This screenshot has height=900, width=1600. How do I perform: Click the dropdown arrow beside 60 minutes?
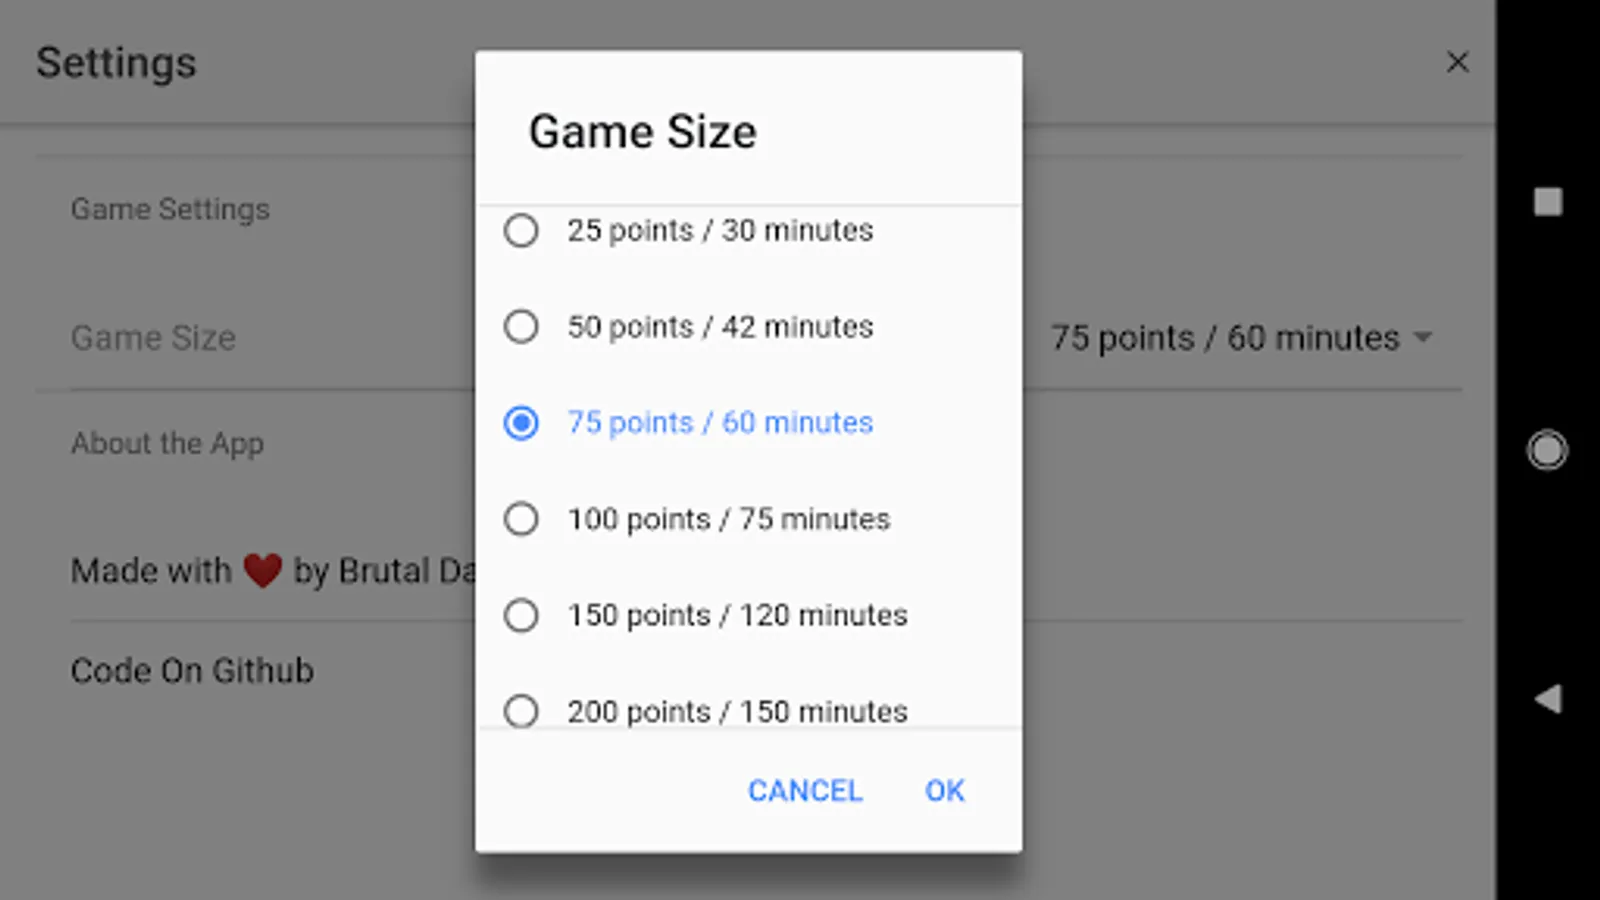pyautogui.click(x=1424, y=338)
